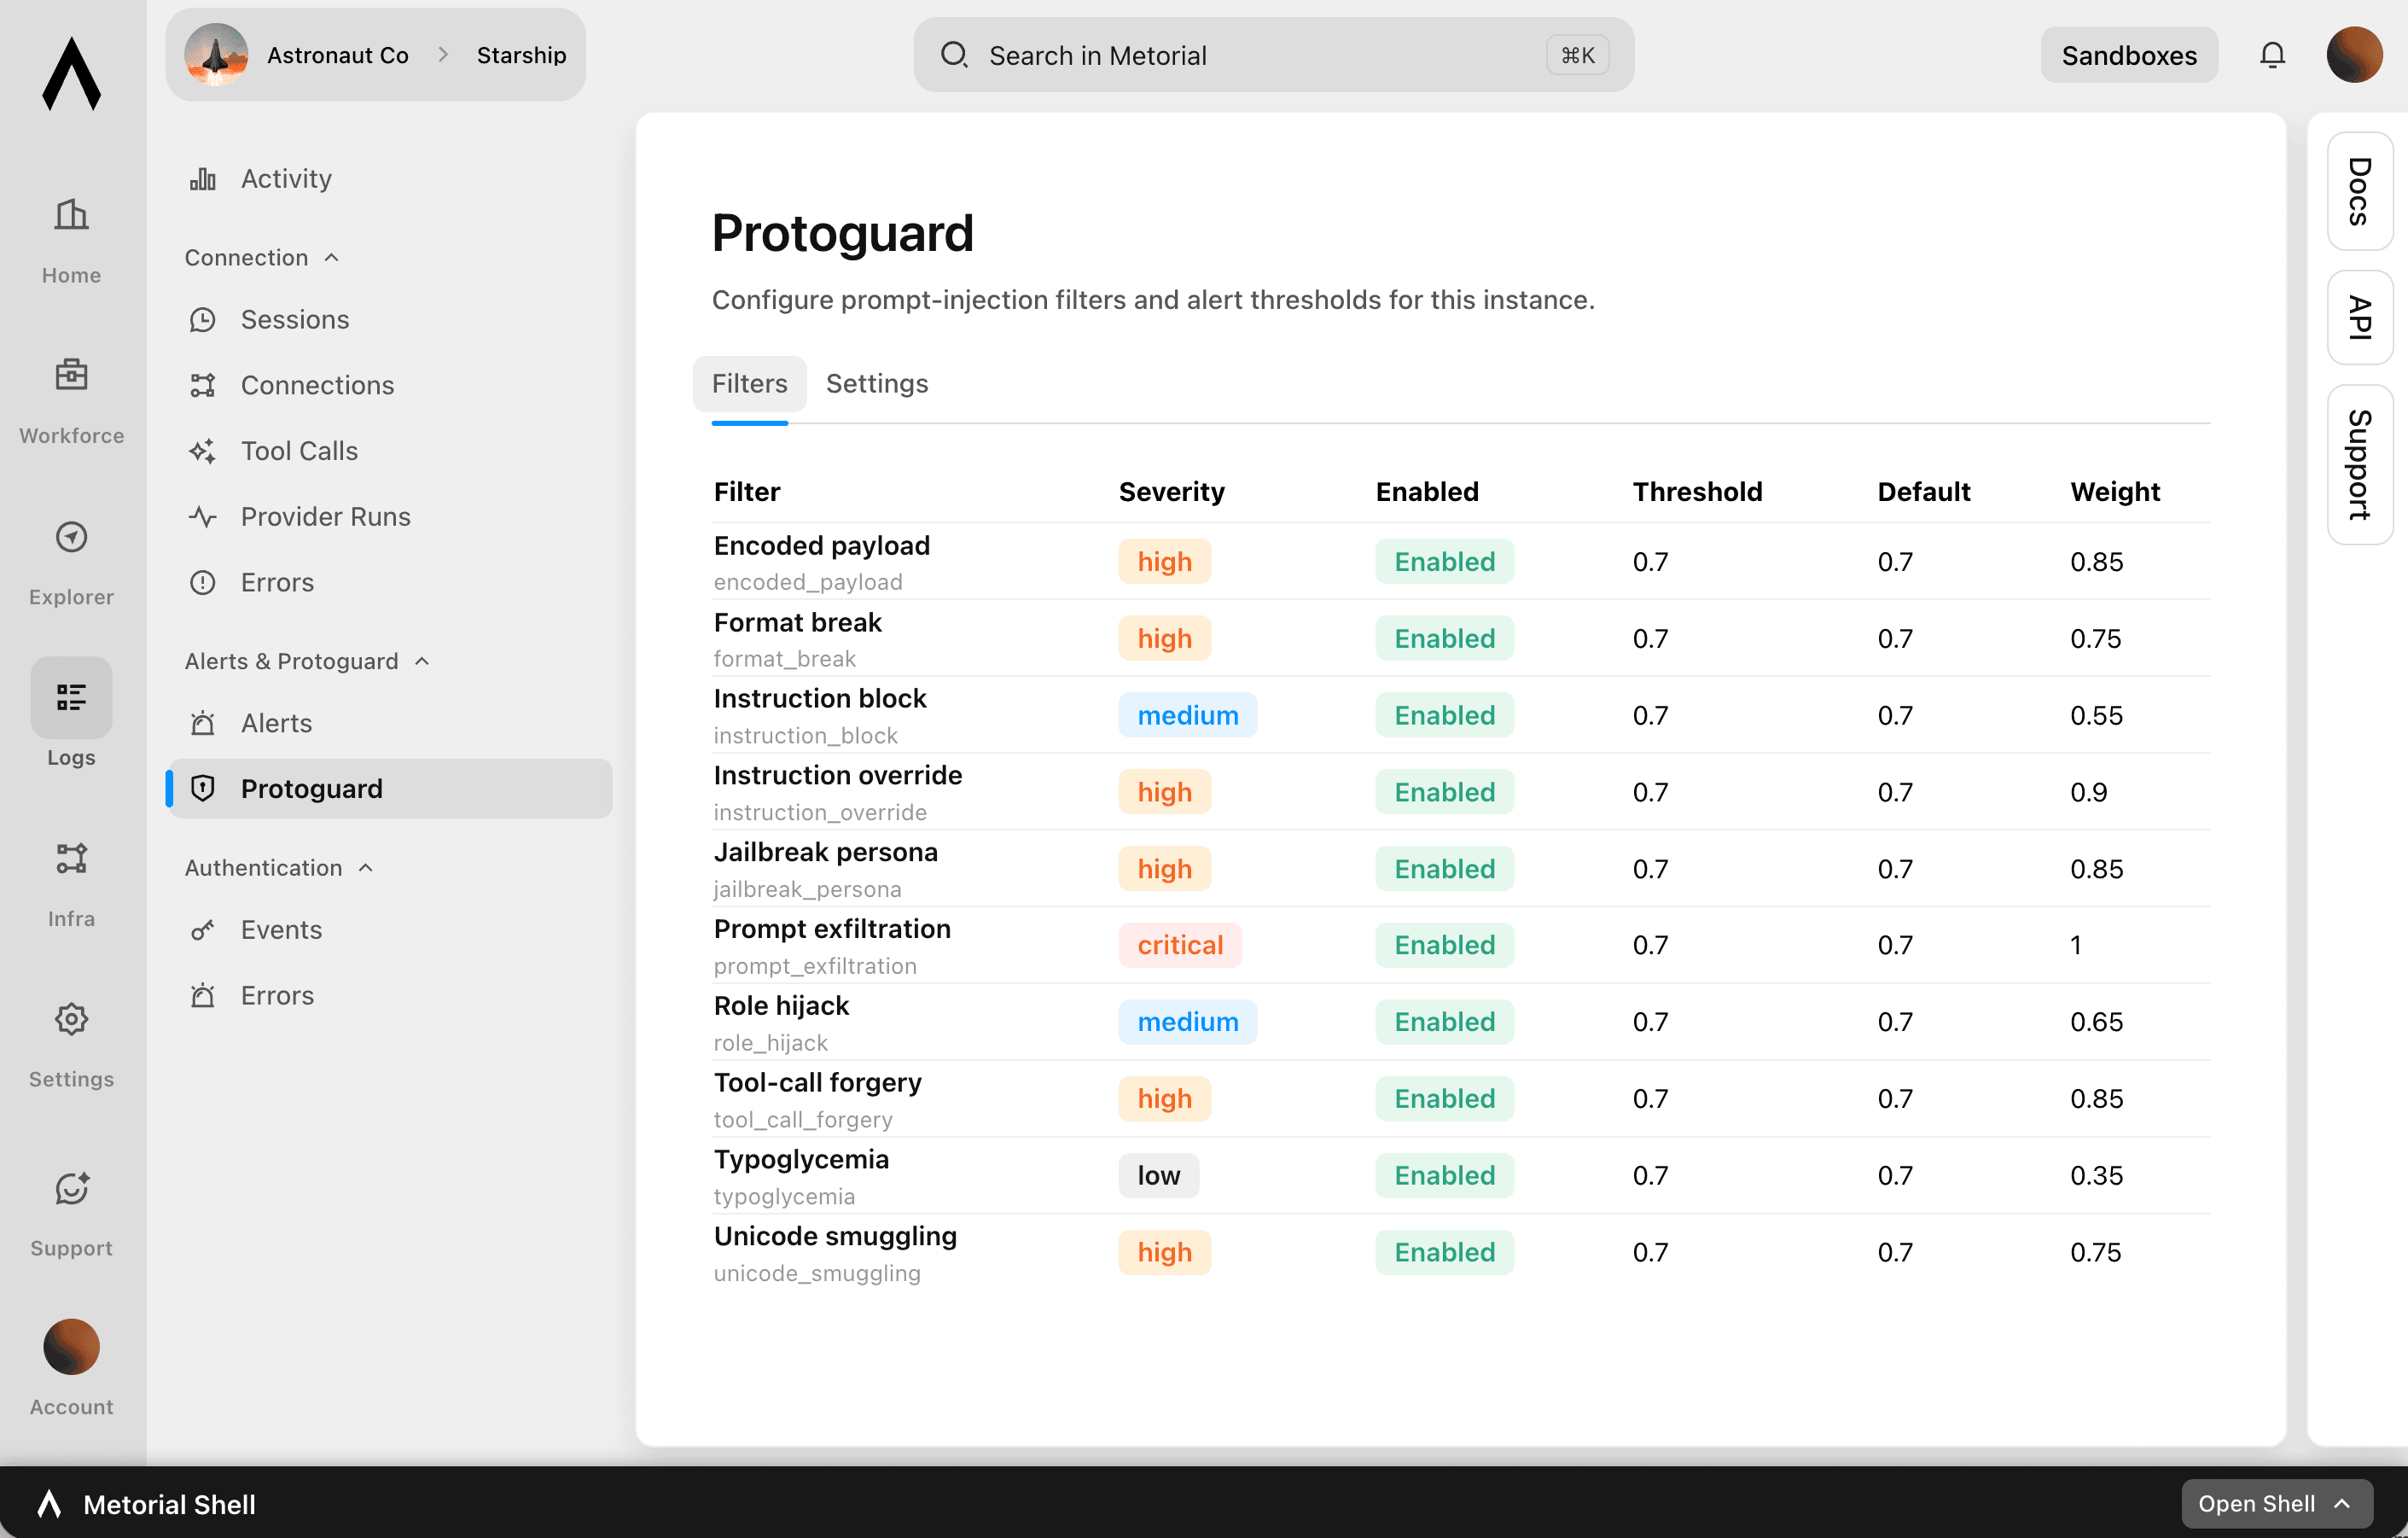Click the Metorial Shell label
Image resolution: width=2408 pixels, height=1538 pixels.
click(x=169, y=1504)
